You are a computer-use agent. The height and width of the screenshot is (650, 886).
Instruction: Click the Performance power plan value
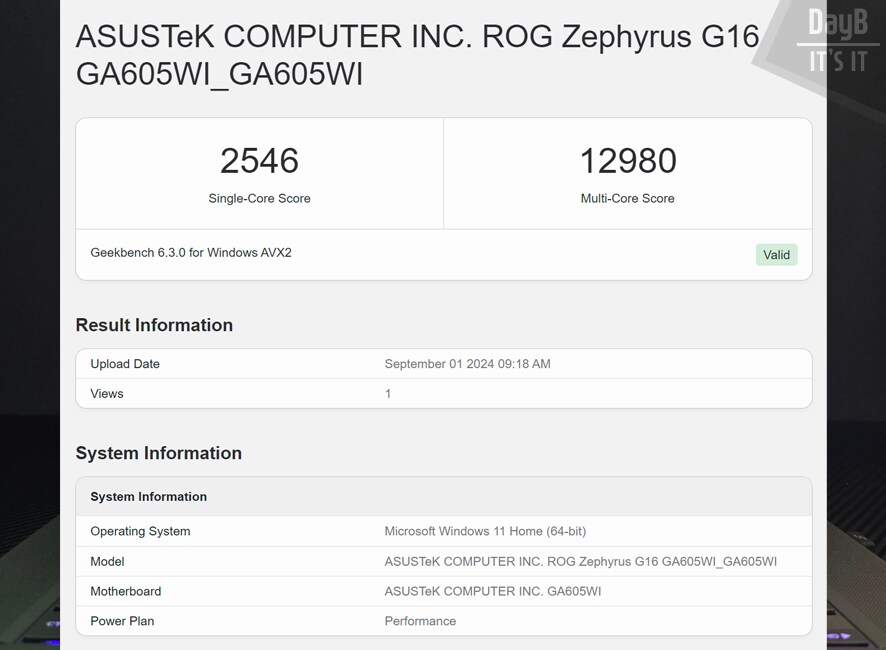pyautogui.click(x=419, y=621)
